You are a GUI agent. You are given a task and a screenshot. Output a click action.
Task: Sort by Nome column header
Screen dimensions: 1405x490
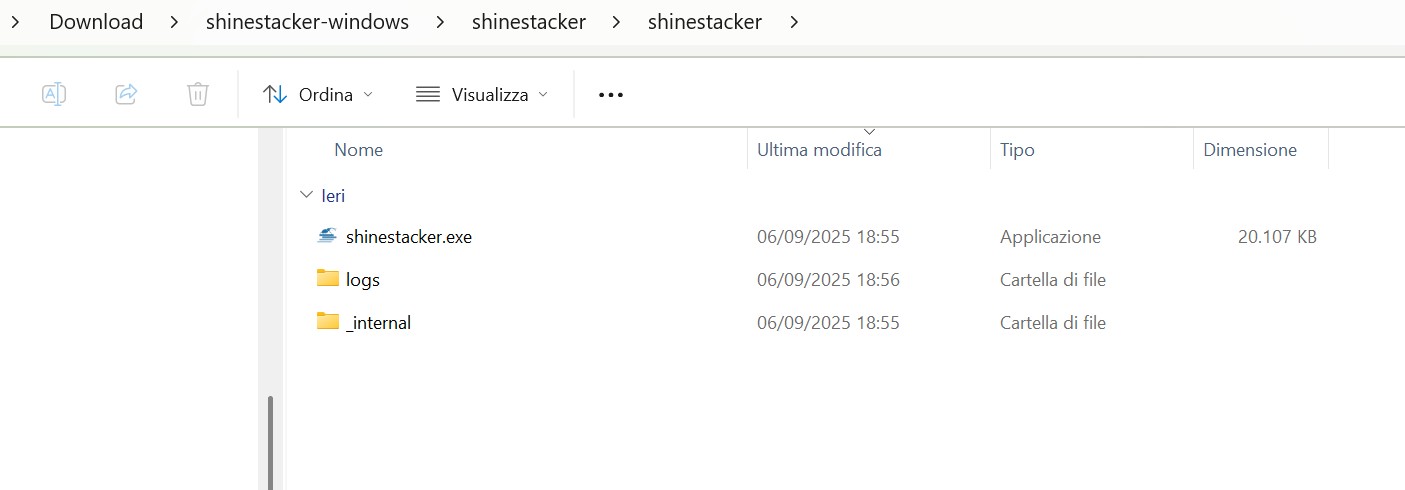point(358,150)
